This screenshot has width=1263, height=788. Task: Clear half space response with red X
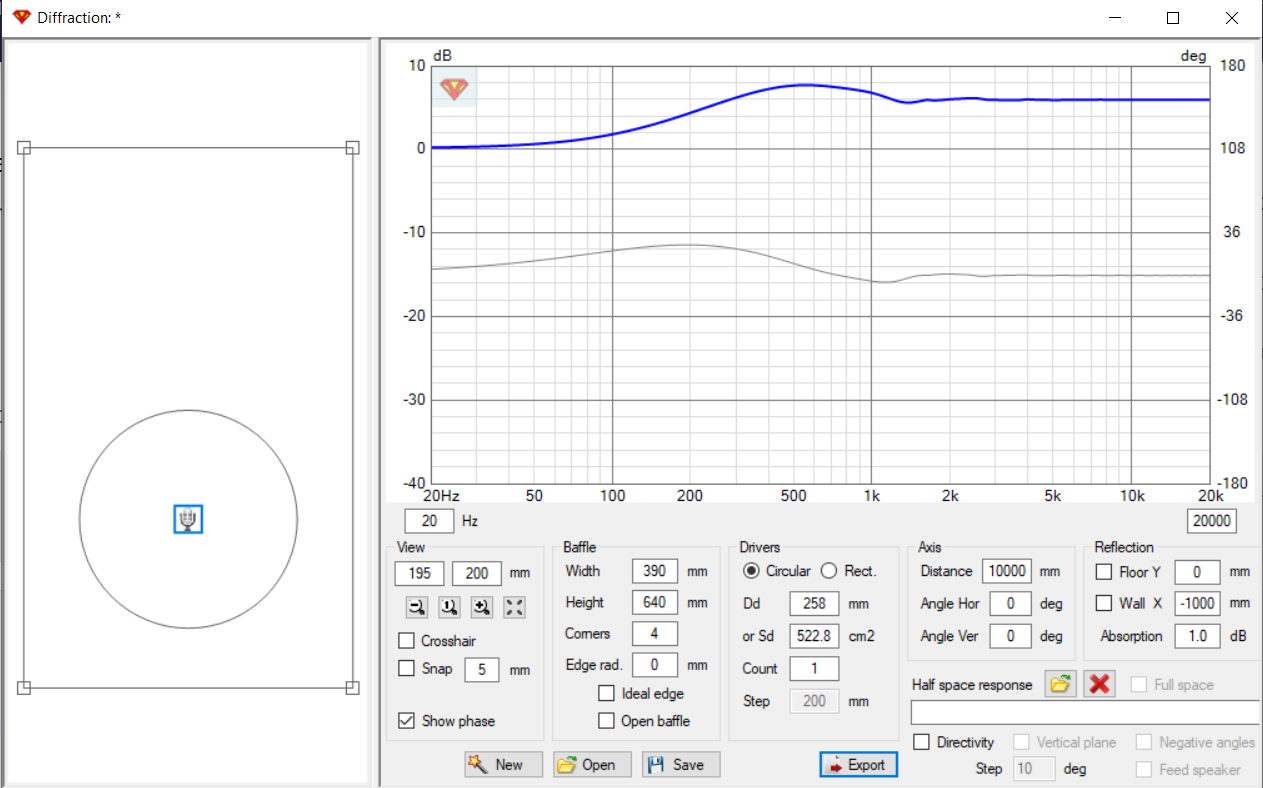1100,684
